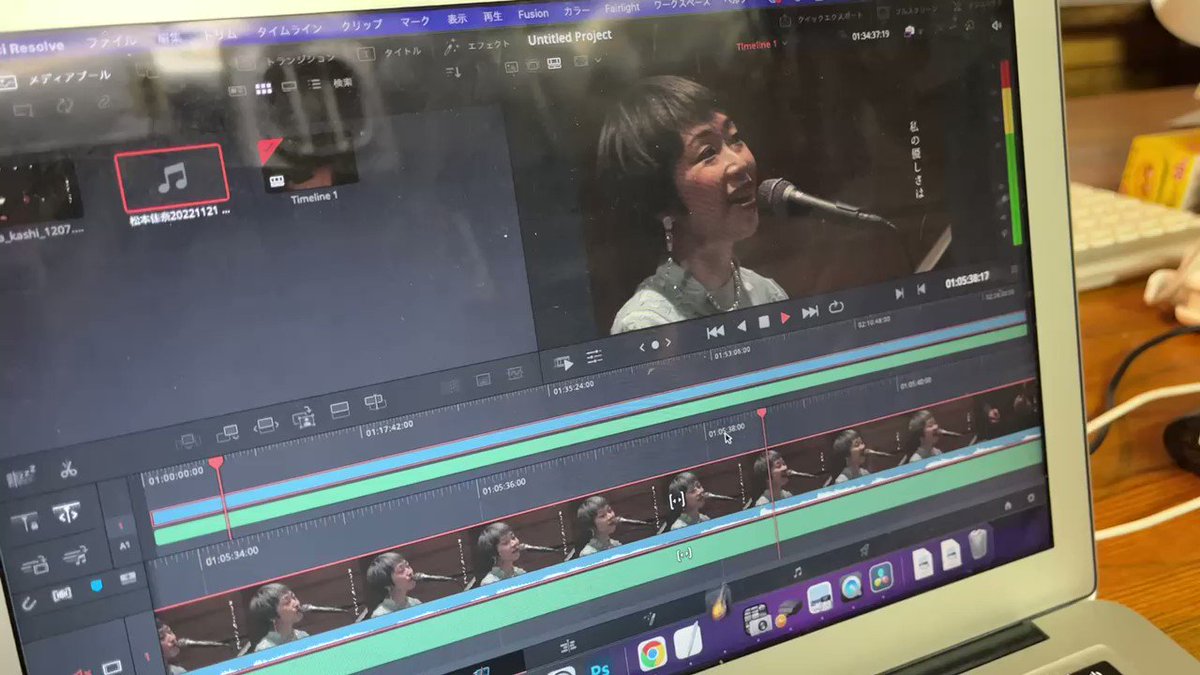The image size is (1200, 675).
Task: Jump to the start of the timeline
Action: tap(715, 331)
